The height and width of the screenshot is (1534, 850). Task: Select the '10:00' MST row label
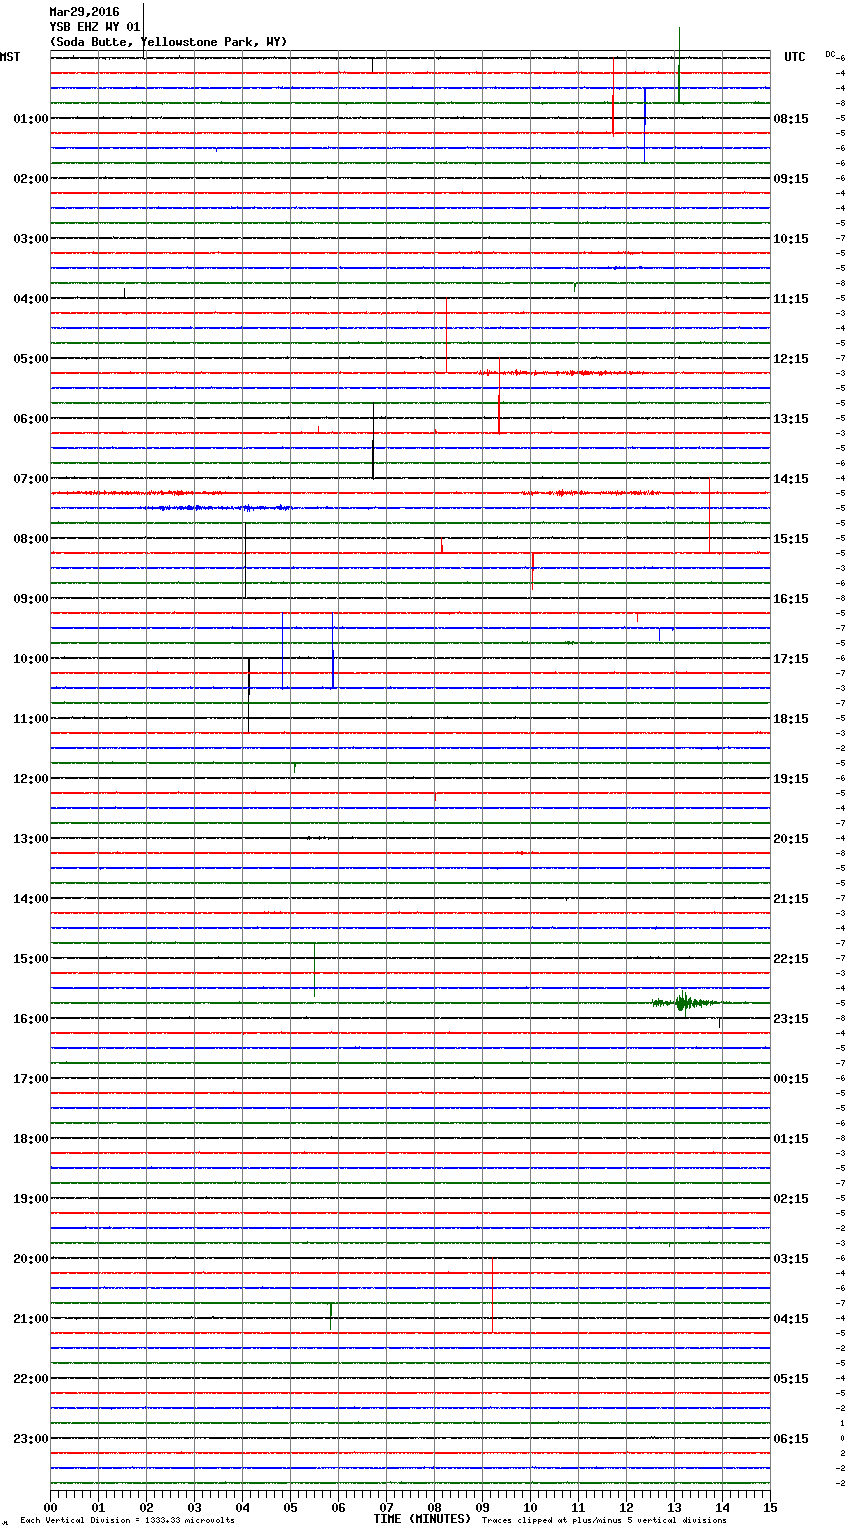click(x=31, y=659)
